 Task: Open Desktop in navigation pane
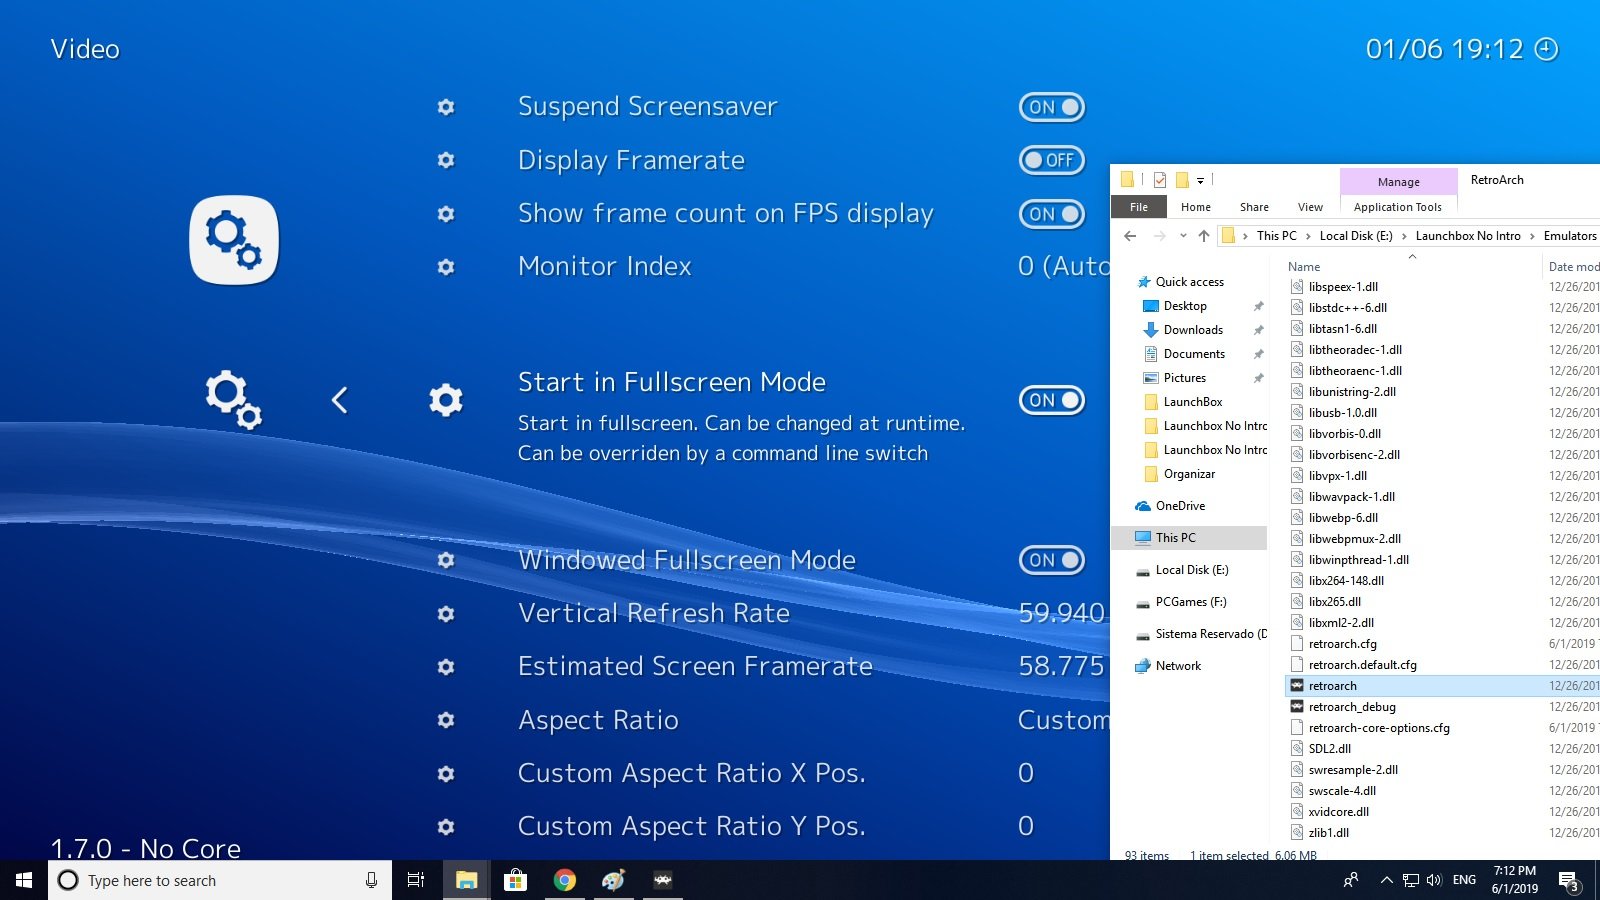tap(1185, 306)
